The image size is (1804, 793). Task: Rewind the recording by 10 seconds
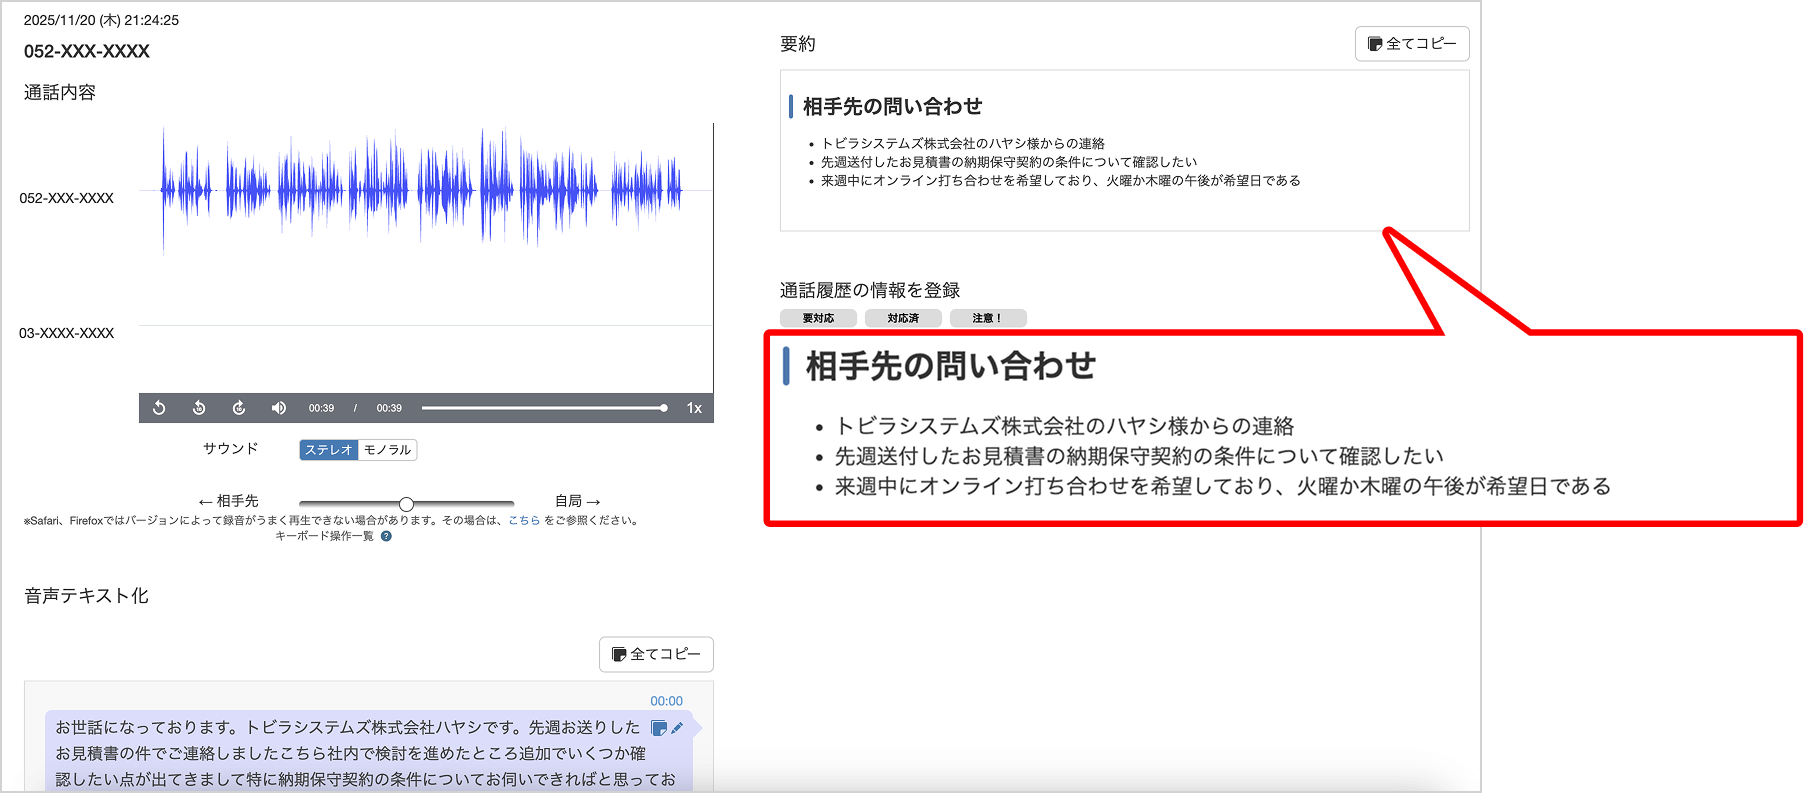click(199, 408)
